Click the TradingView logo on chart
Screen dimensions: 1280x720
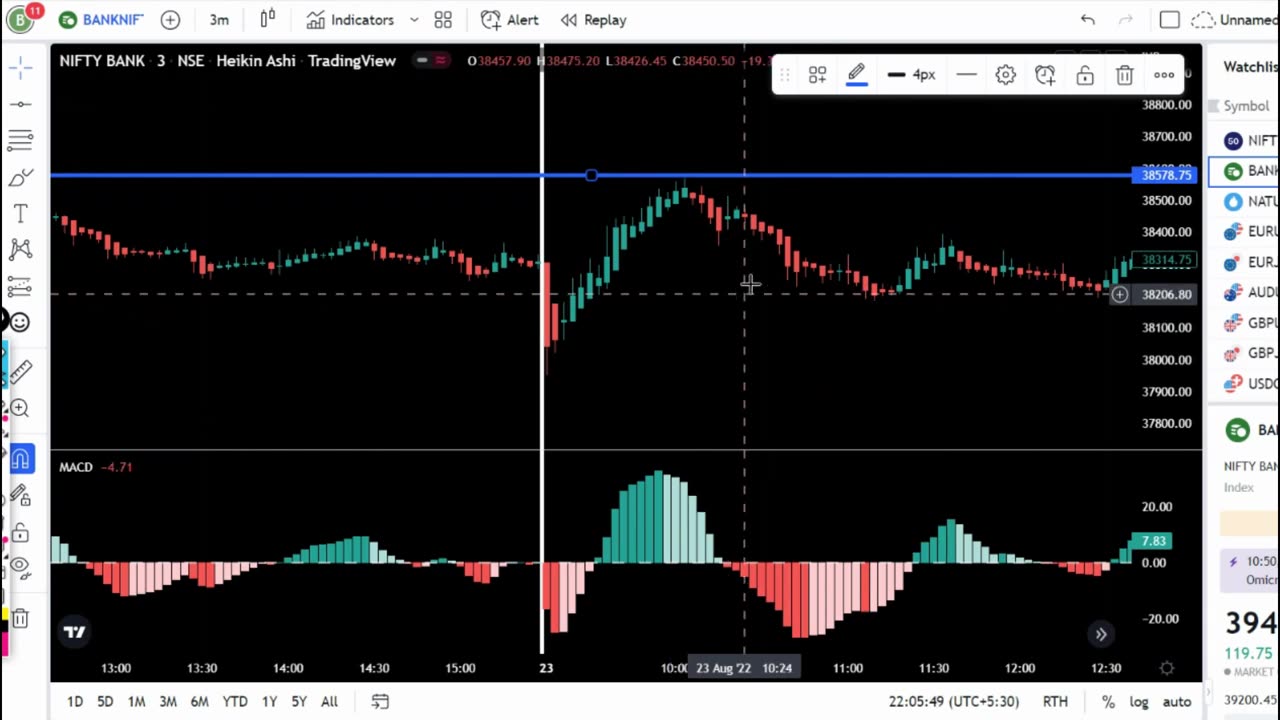74,632
